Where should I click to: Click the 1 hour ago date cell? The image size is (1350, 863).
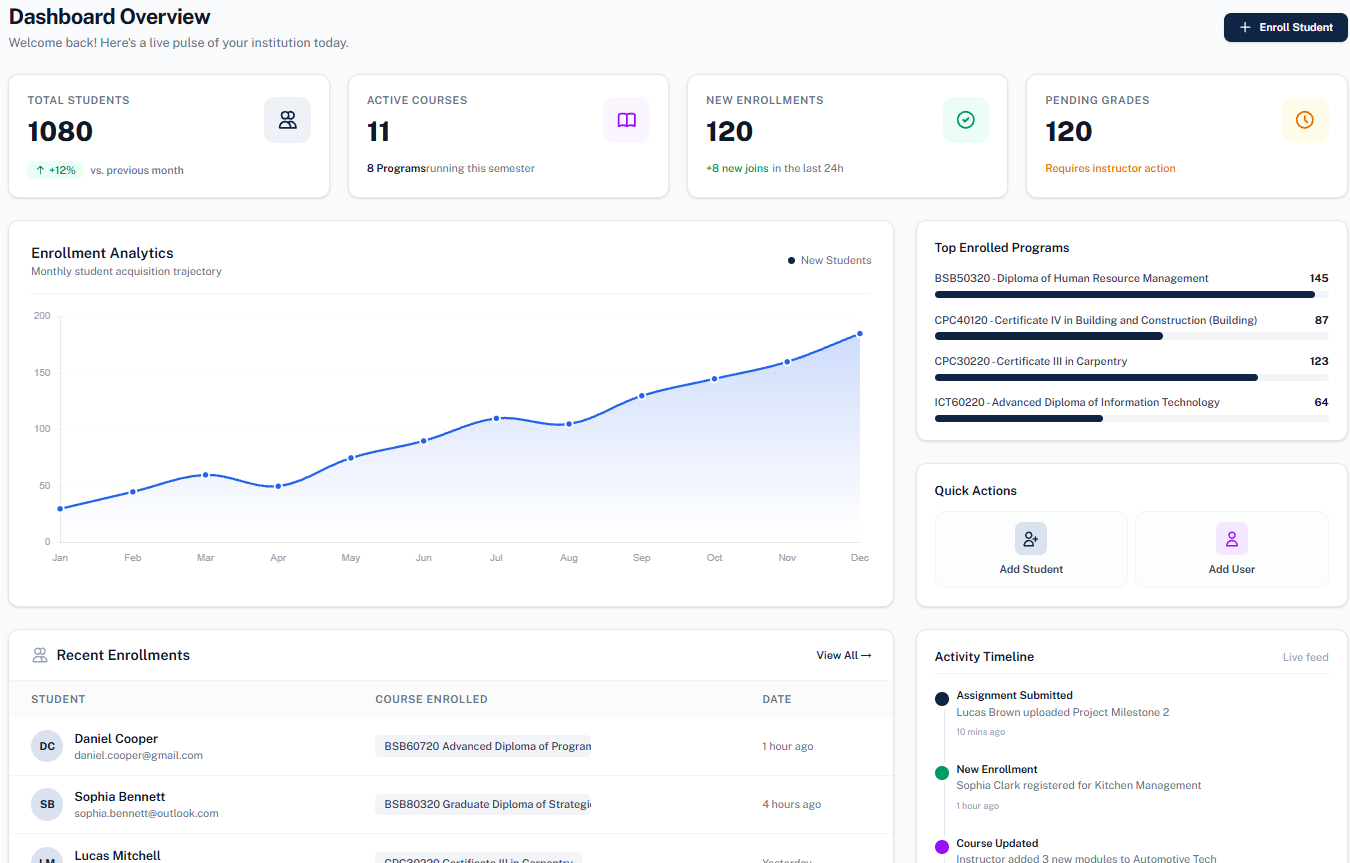(788, 746)
